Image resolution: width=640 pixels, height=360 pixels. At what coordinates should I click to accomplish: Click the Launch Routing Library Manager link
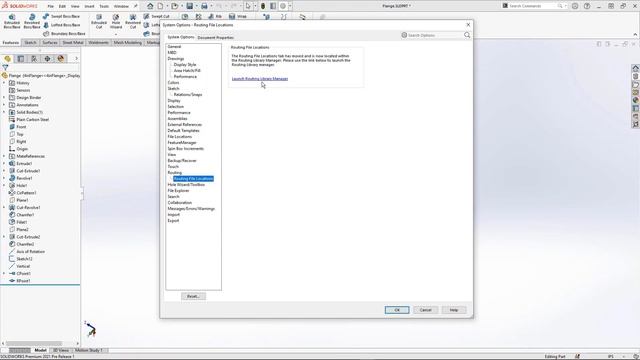coord(260,79)
